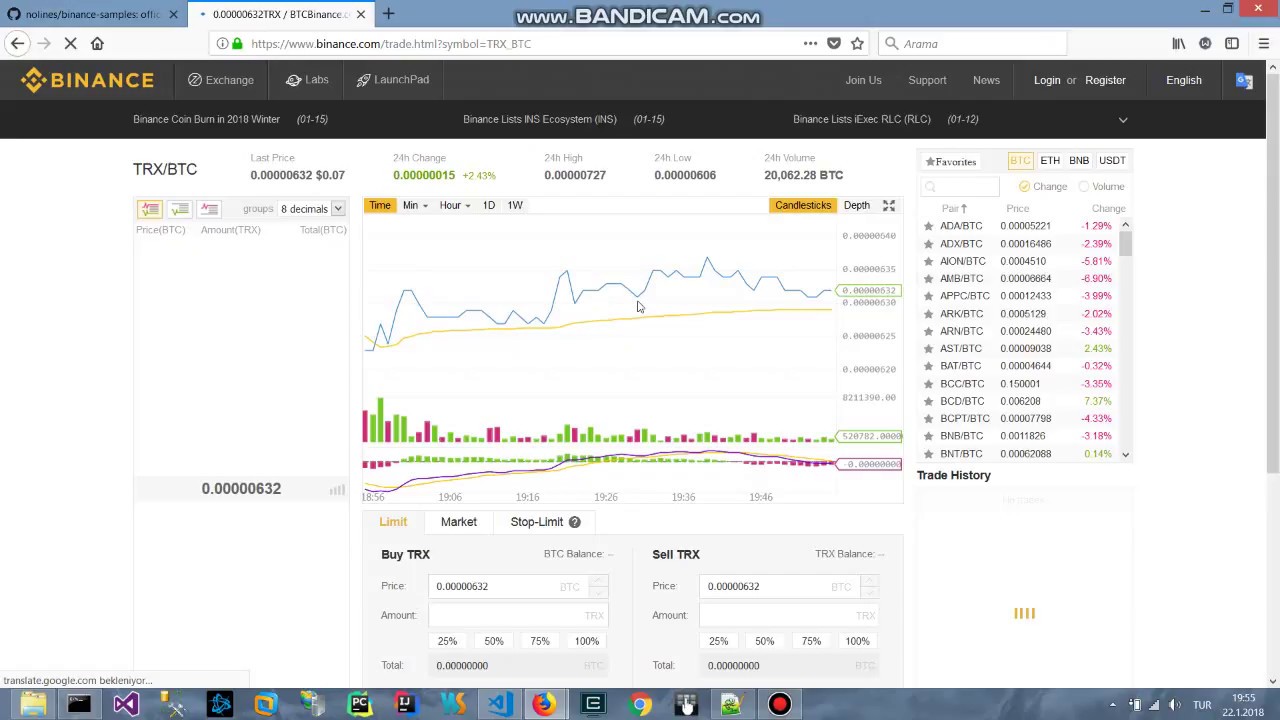Select the 1W chart interval
This screenshot has width=1280, height=720.
point(515,205)
